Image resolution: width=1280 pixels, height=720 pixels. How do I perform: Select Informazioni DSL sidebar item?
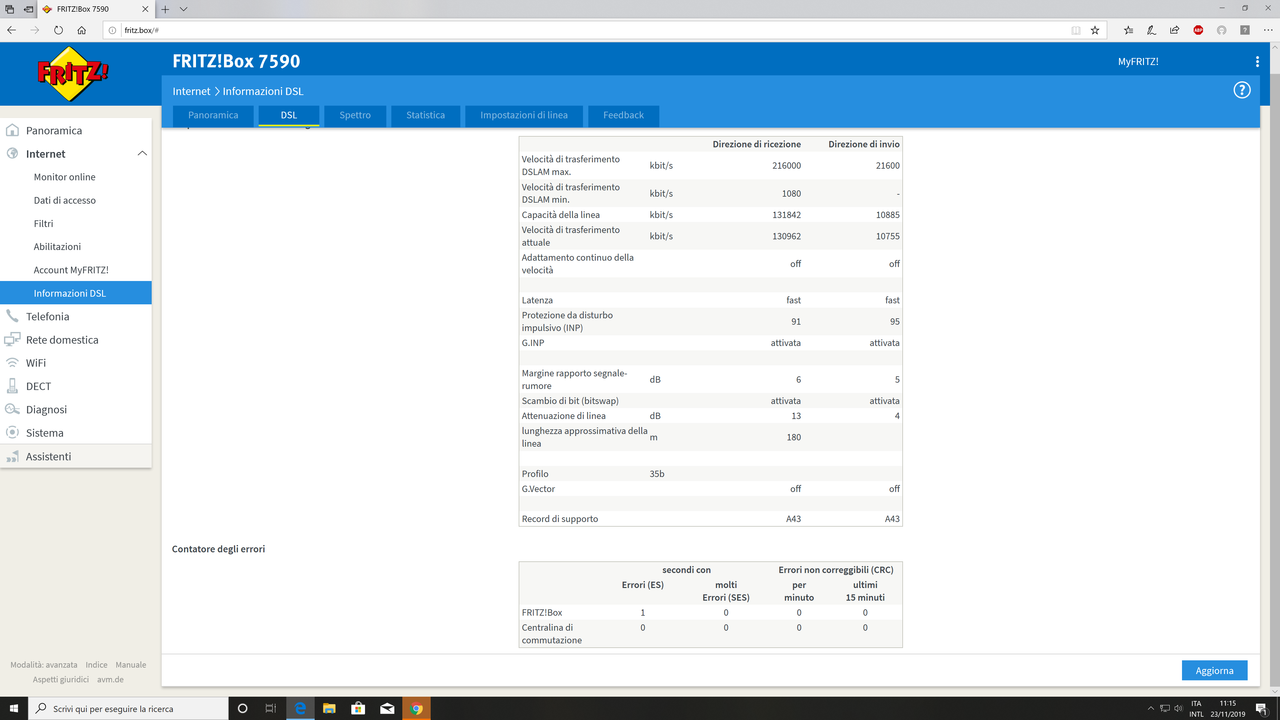75,293
